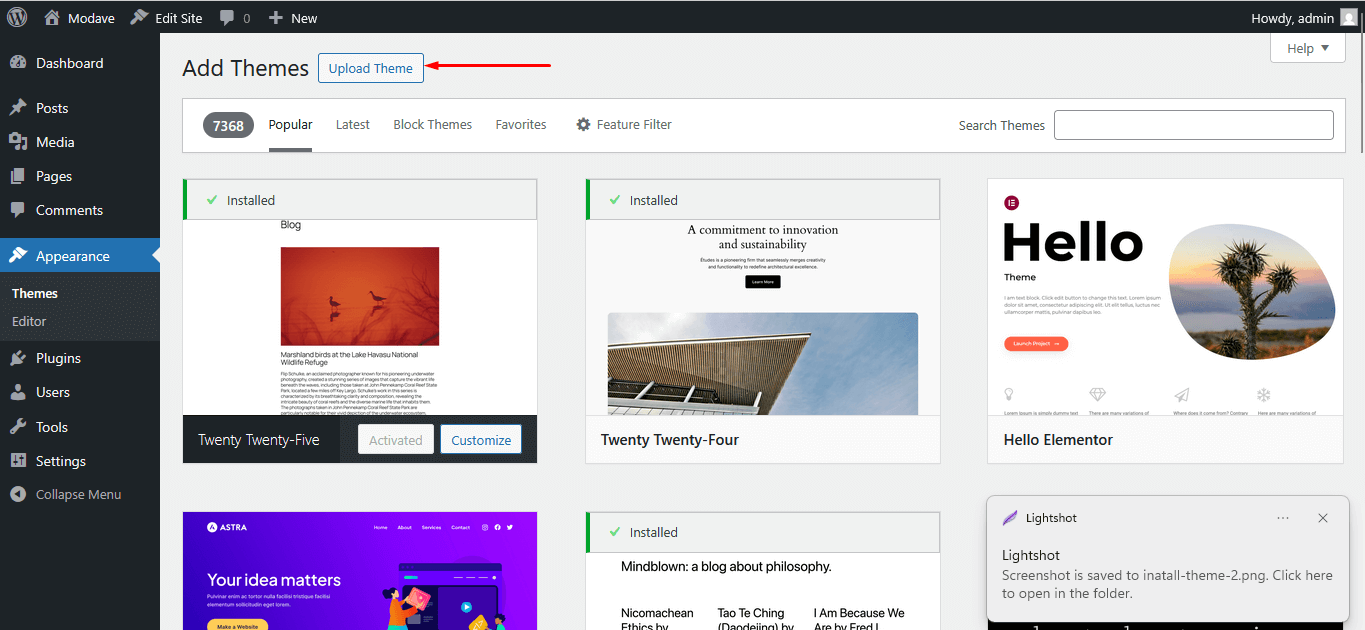Click Users in the sidebar
The image size is (1365, 630).
(x=53, y=392)
